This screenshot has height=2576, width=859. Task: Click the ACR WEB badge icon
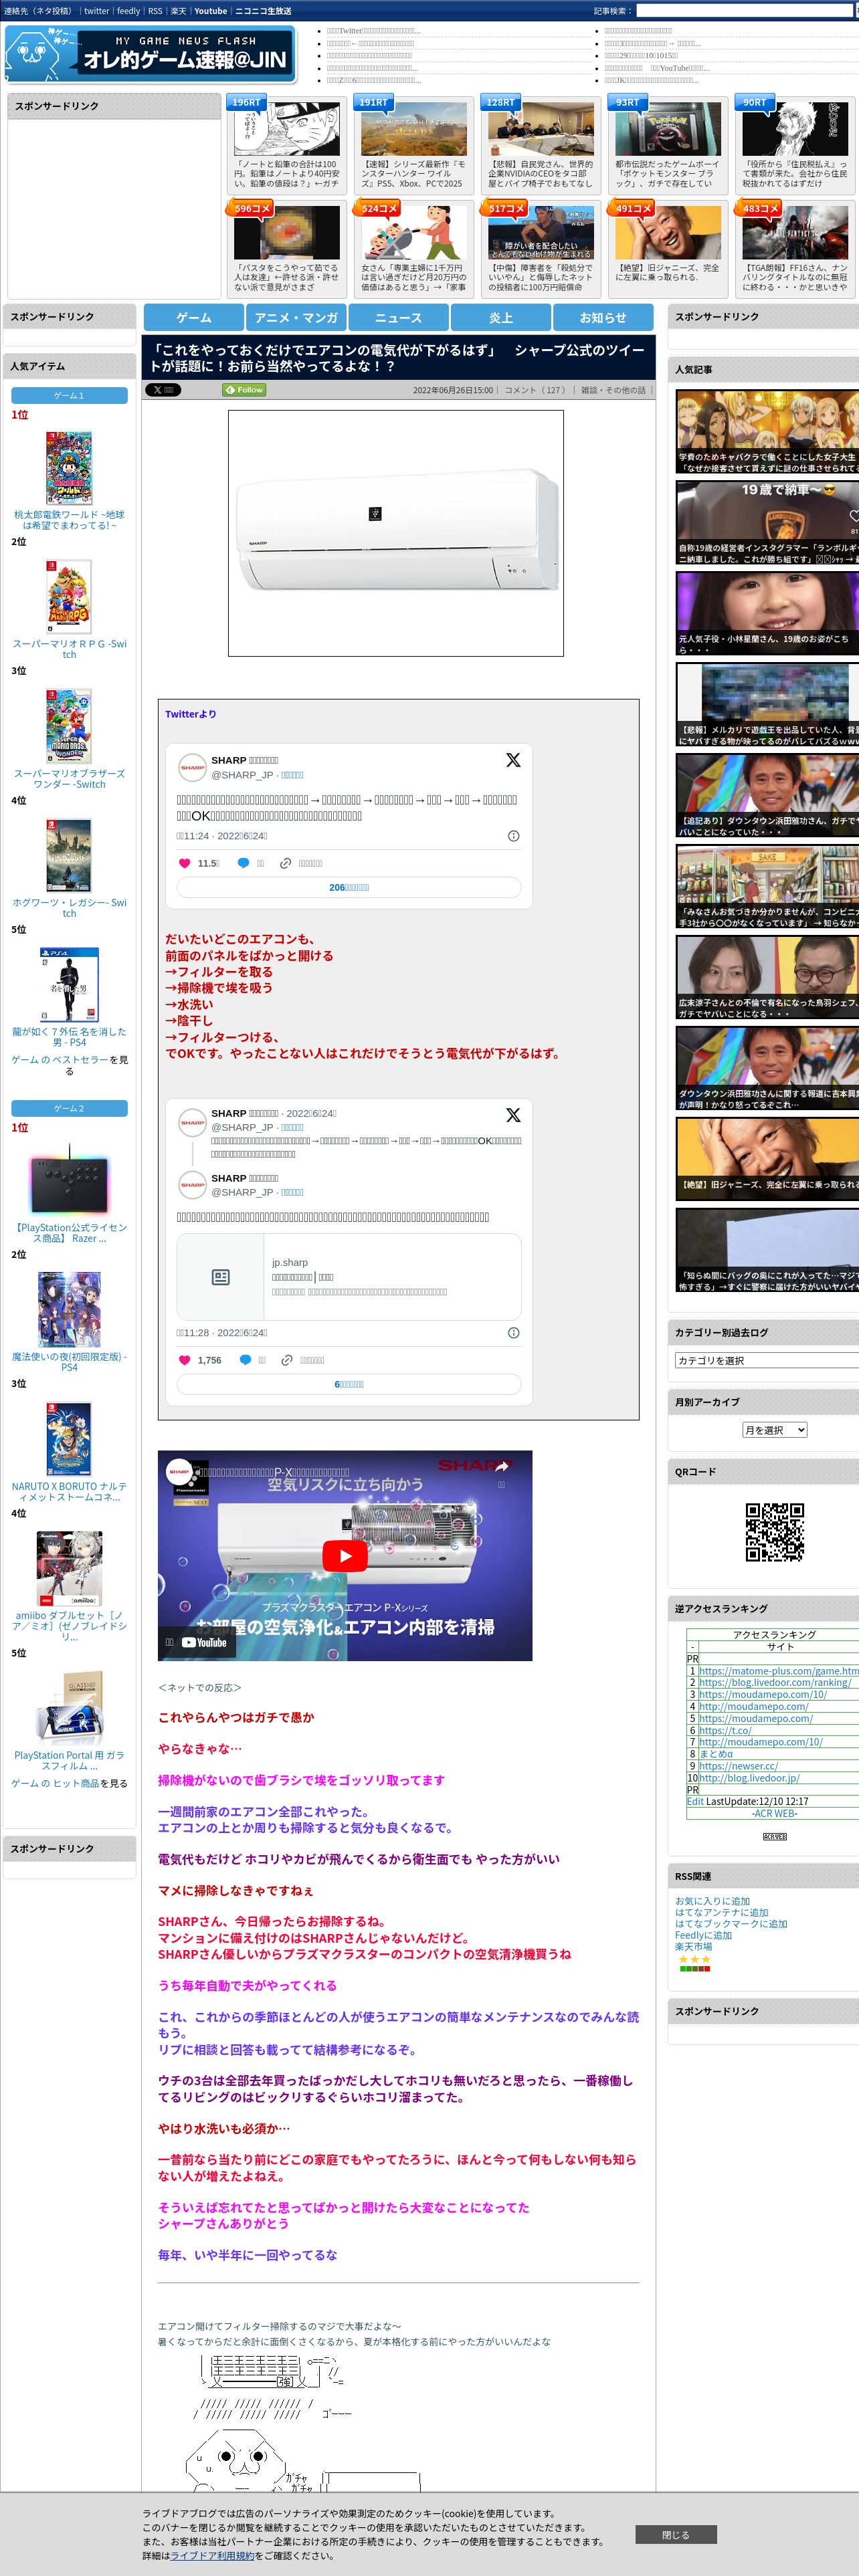tap(775, 1837)
